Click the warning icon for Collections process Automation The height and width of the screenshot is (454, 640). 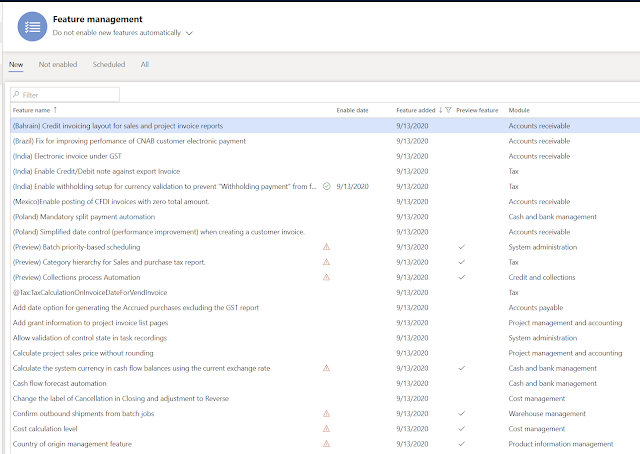[x=327, y=277]
